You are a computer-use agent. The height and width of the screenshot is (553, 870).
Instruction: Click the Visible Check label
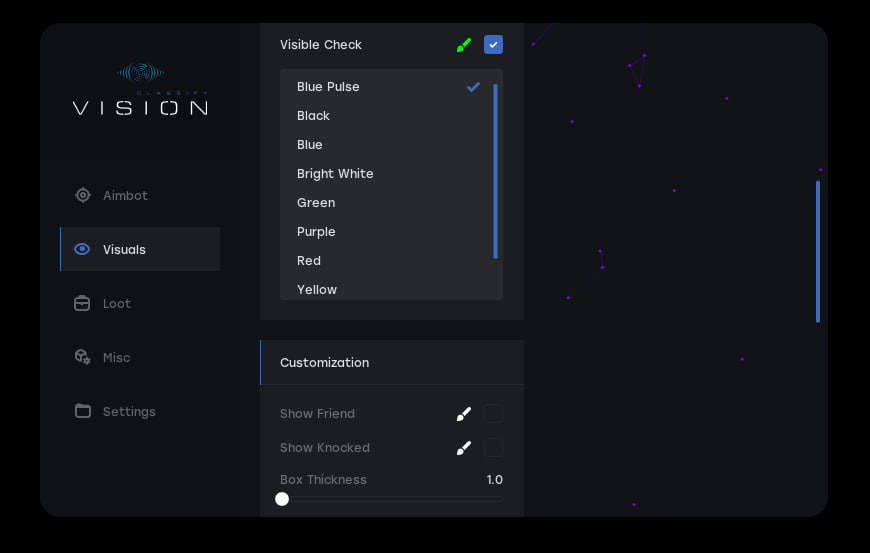tap(321, 44)
